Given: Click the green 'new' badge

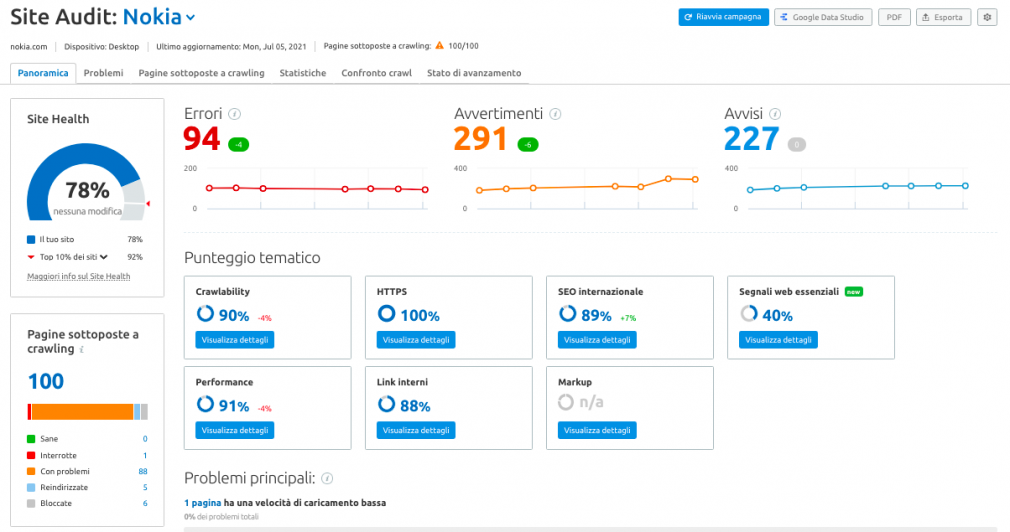Looking at the screenshot, I should (853, 292).
